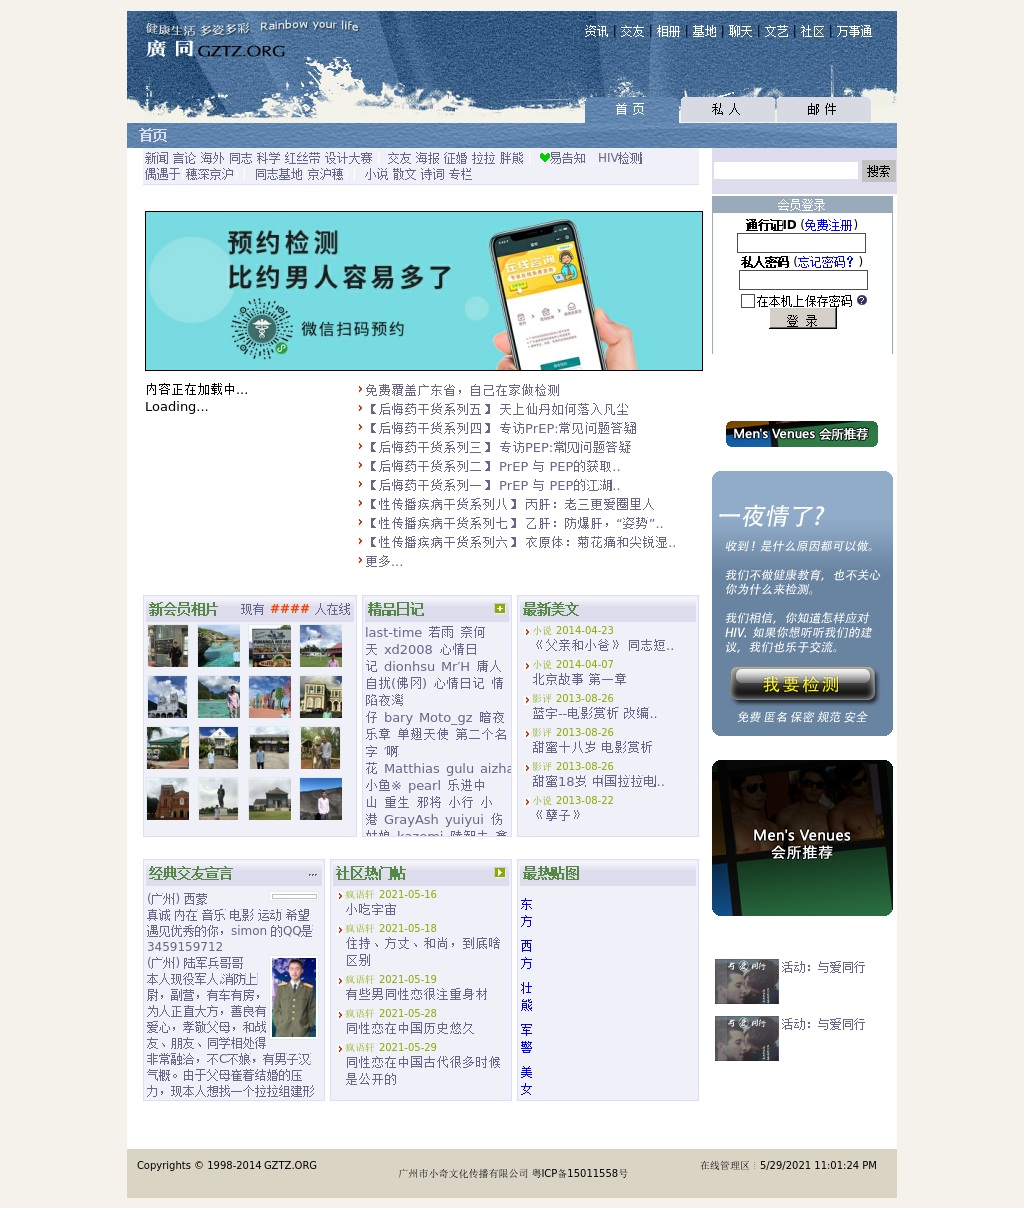Viewport: 1024px width, 1208px height.
Task: Select 东方 in 最热贴图
Action: pyautogui.click(x=526, y=913)
